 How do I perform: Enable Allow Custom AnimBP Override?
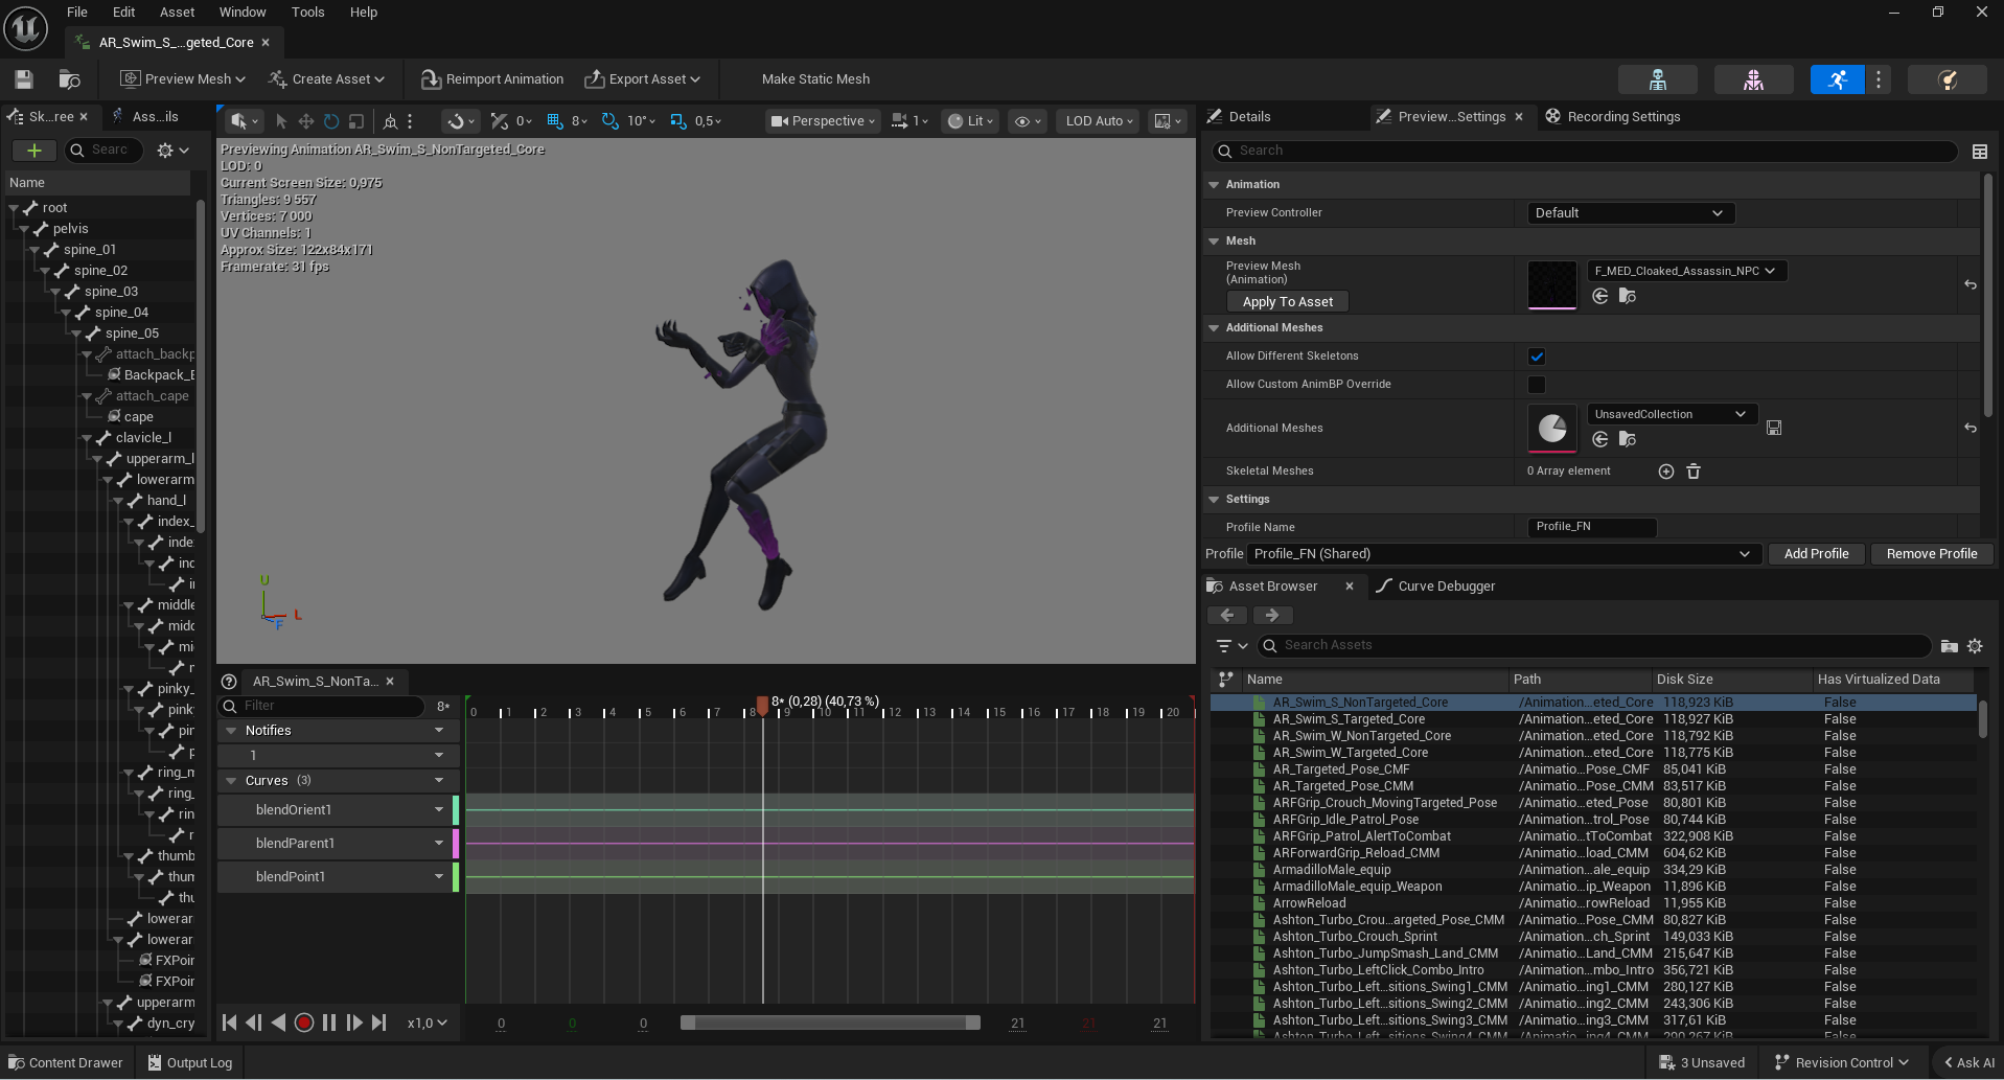(1537, 385)
